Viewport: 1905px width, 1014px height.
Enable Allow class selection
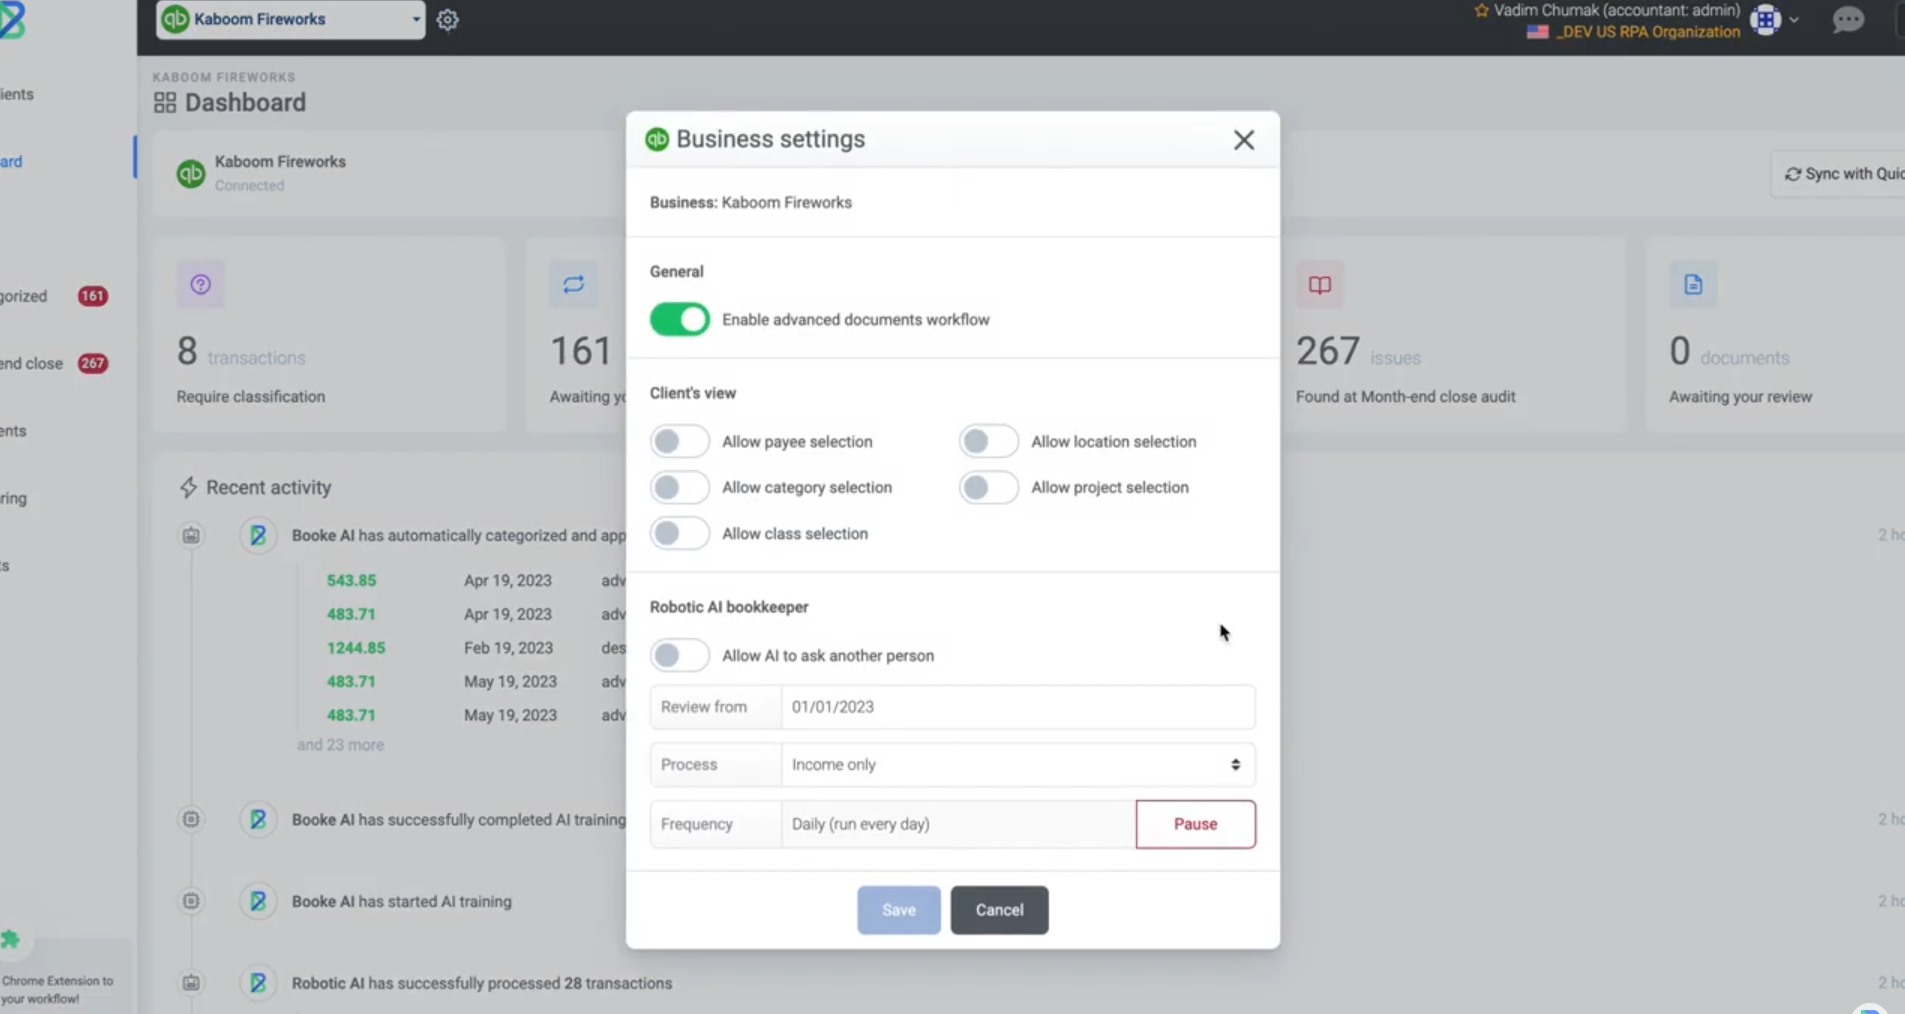pos(679,533)
